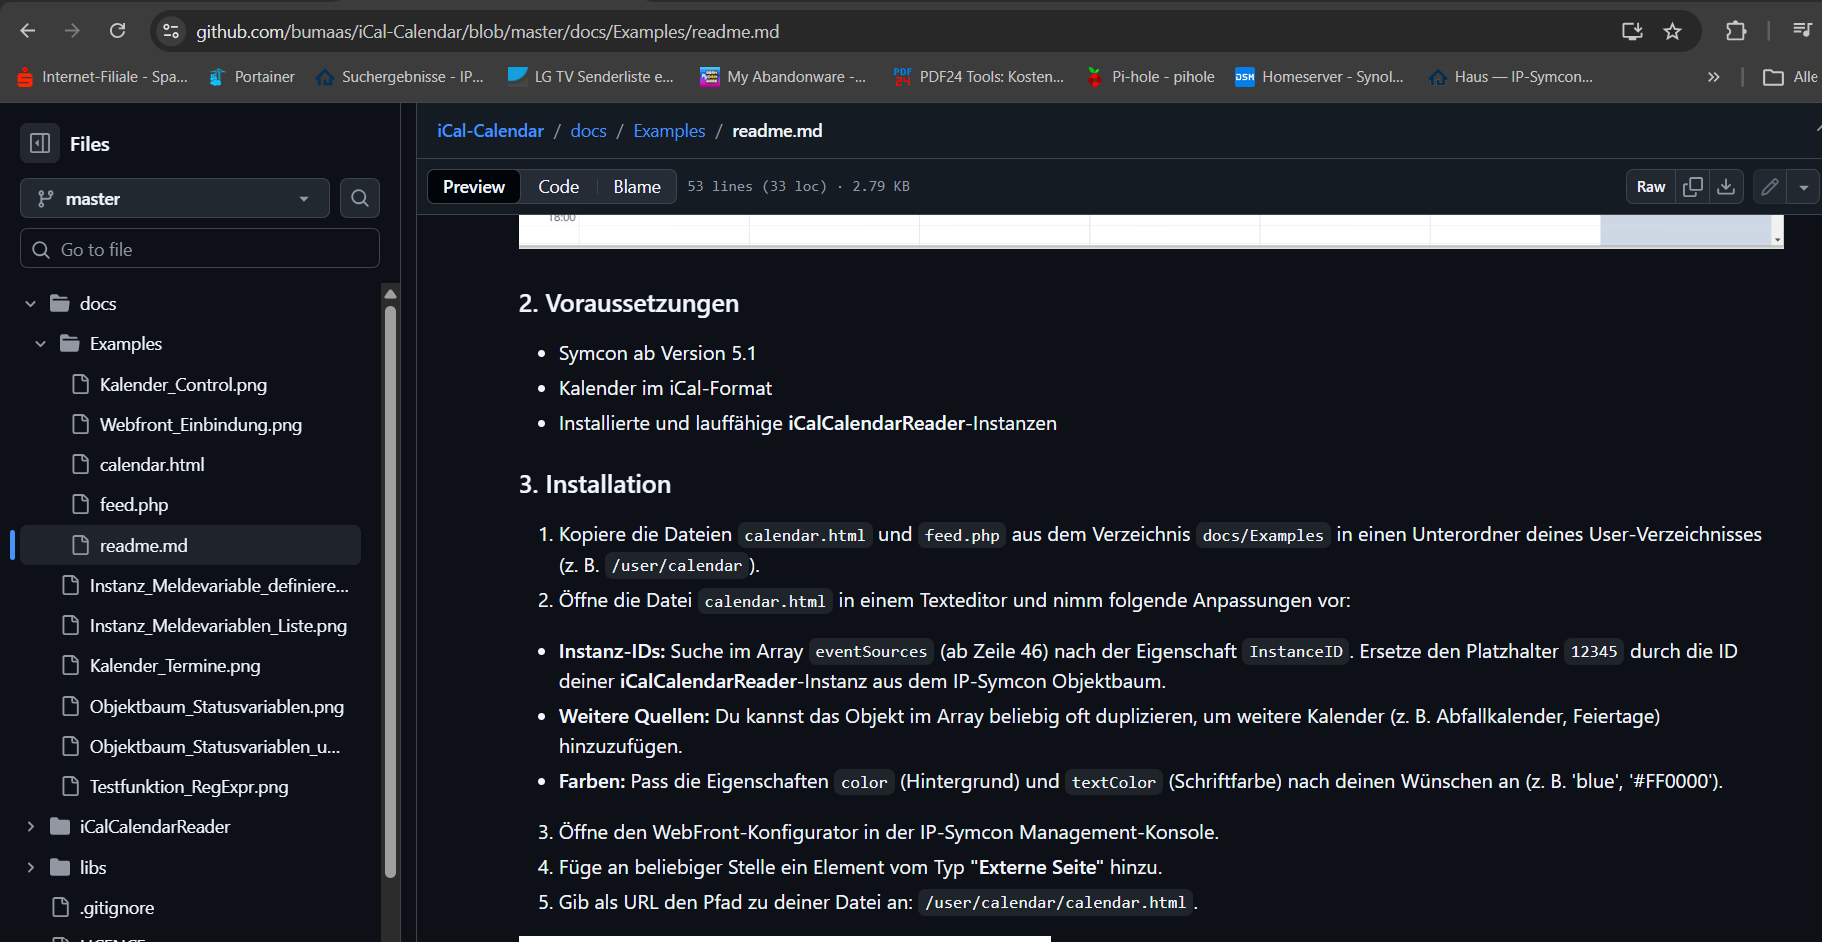The width and height of the screenshot is (1822, 942).
Task: Click the Raw button
Action: click(1650, 187)
